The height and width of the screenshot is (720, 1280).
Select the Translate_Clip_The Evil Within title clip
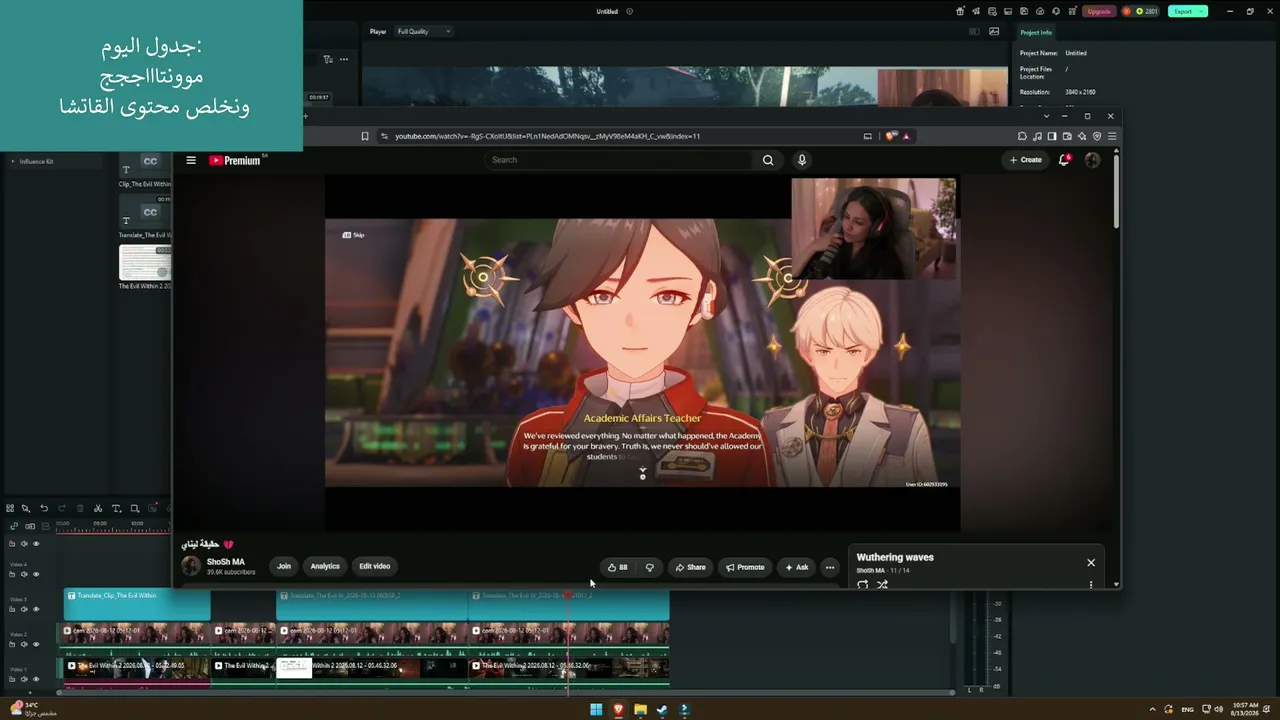pyautogui.click(x=137, y=604)
